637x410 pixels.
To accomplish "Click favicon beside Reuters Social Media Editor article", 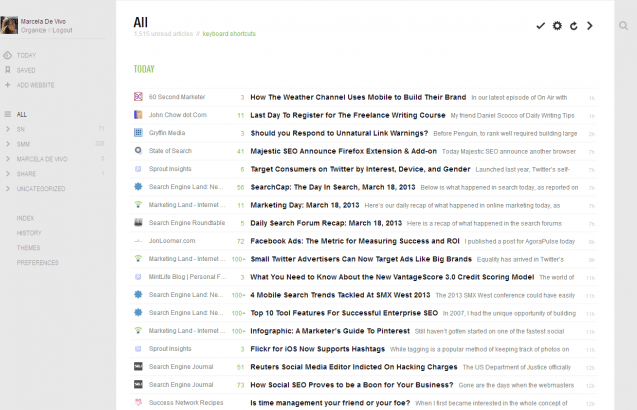I will click(138, 367).
